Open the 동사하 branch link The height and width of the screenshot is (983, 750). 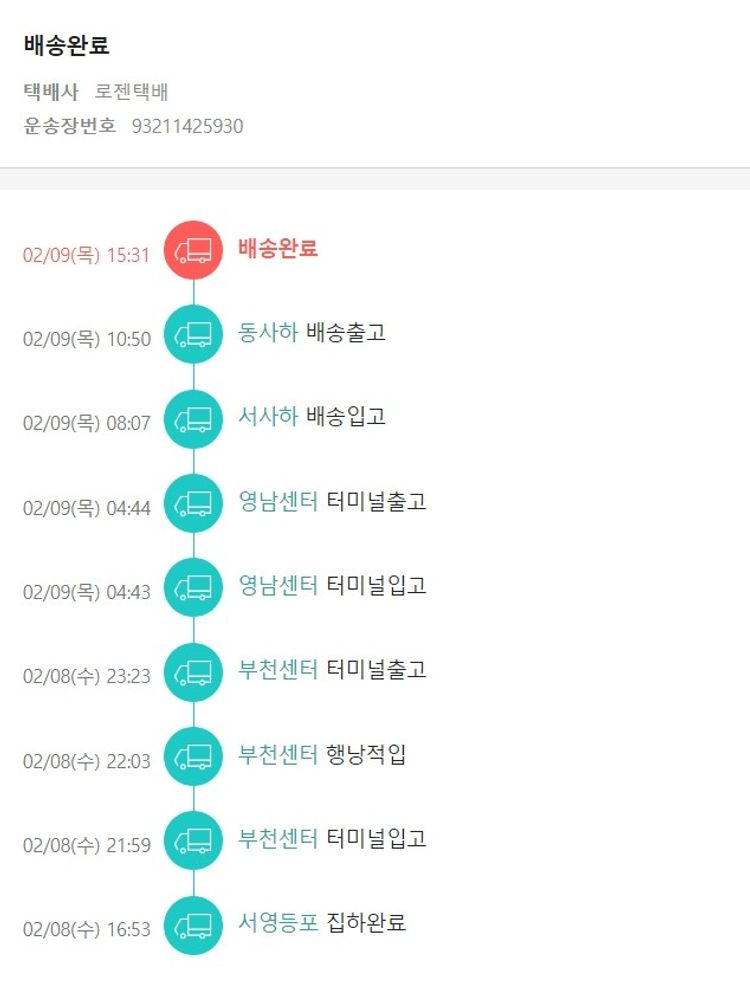268,333
